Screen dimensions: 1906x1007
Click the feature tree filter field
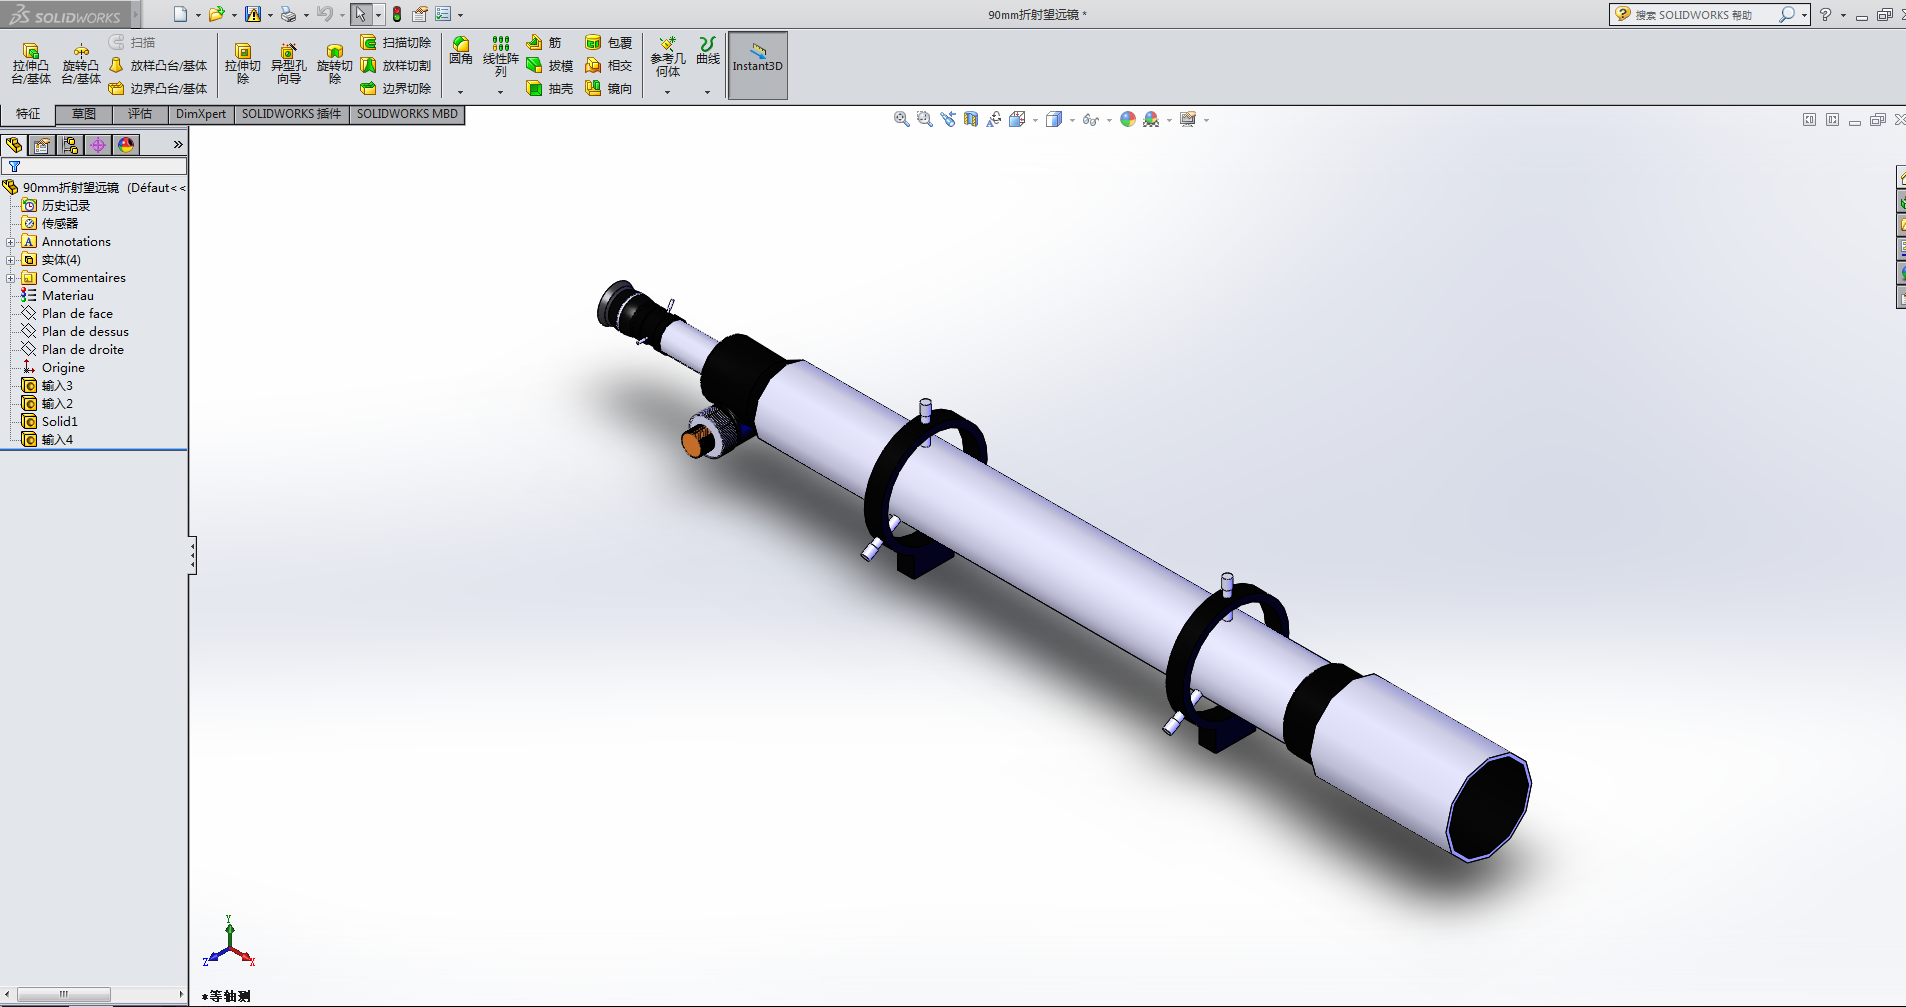(94, 166)
